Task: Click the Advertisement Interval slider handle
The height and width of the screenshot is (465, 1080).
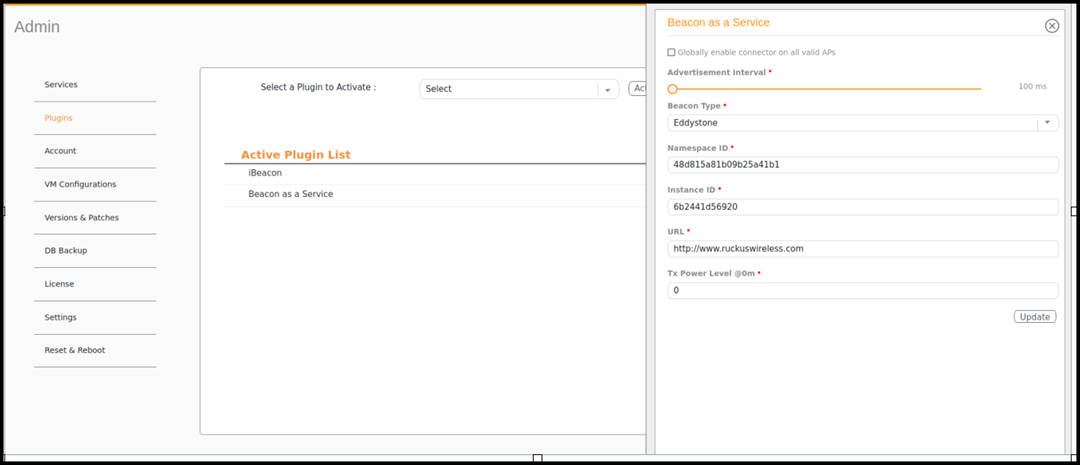Action: point(673,89)
